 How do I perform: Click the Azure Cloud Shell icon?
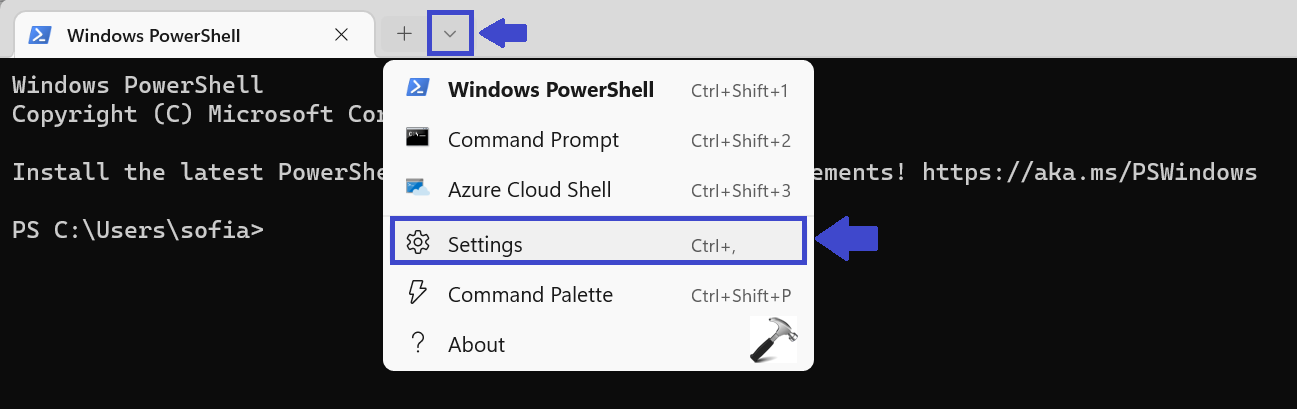pos(417,188)
